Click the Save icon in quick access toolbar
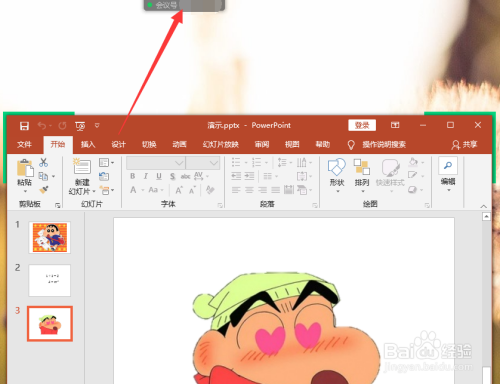The width and height of the screenshot is (500, 384). [24, 126]
